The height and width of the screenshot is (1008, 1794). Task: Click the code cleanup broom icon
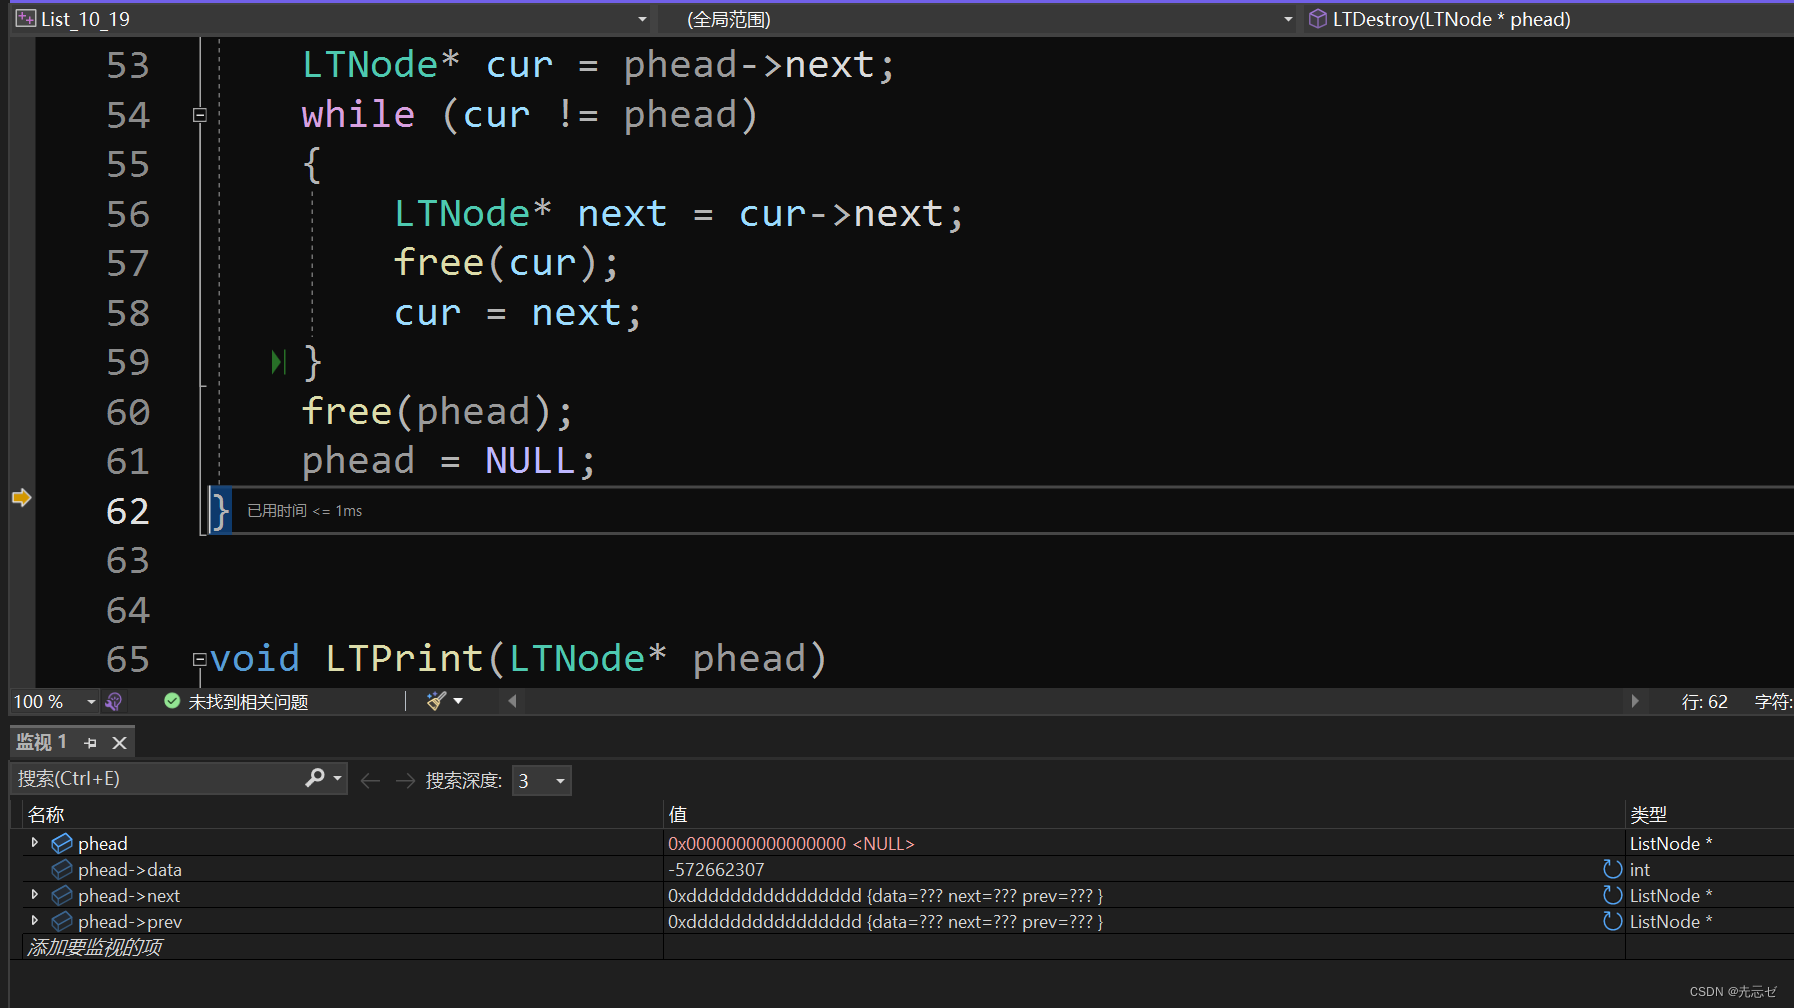436,701
